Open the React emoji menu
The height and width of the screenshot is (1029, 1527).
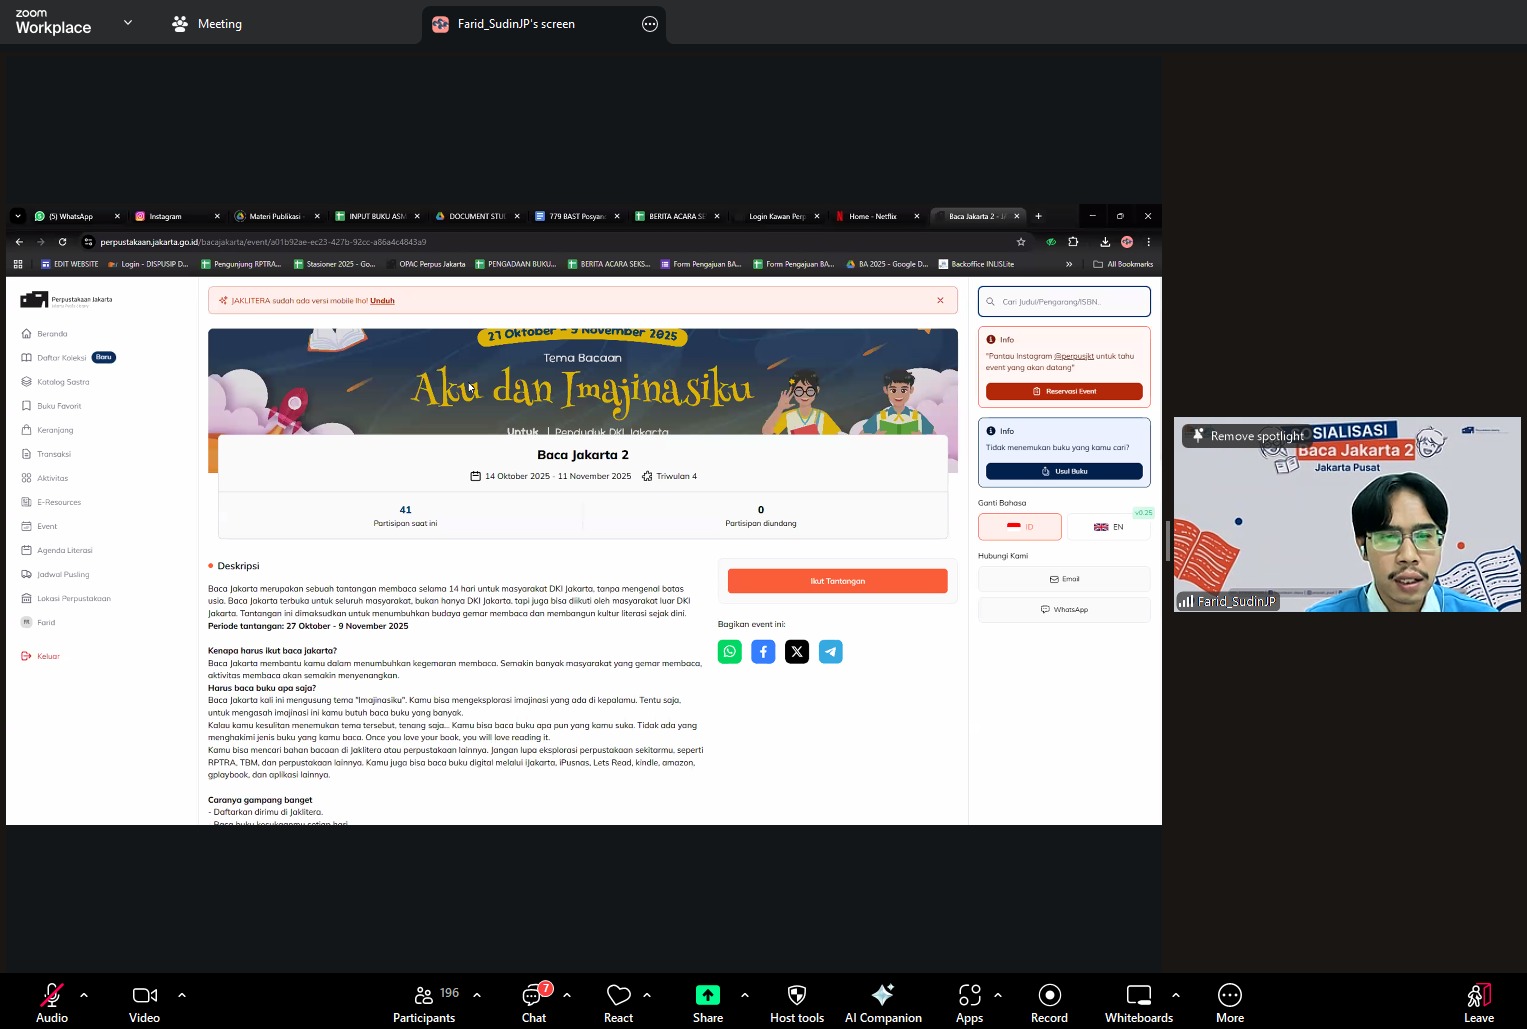[618, 1003]
